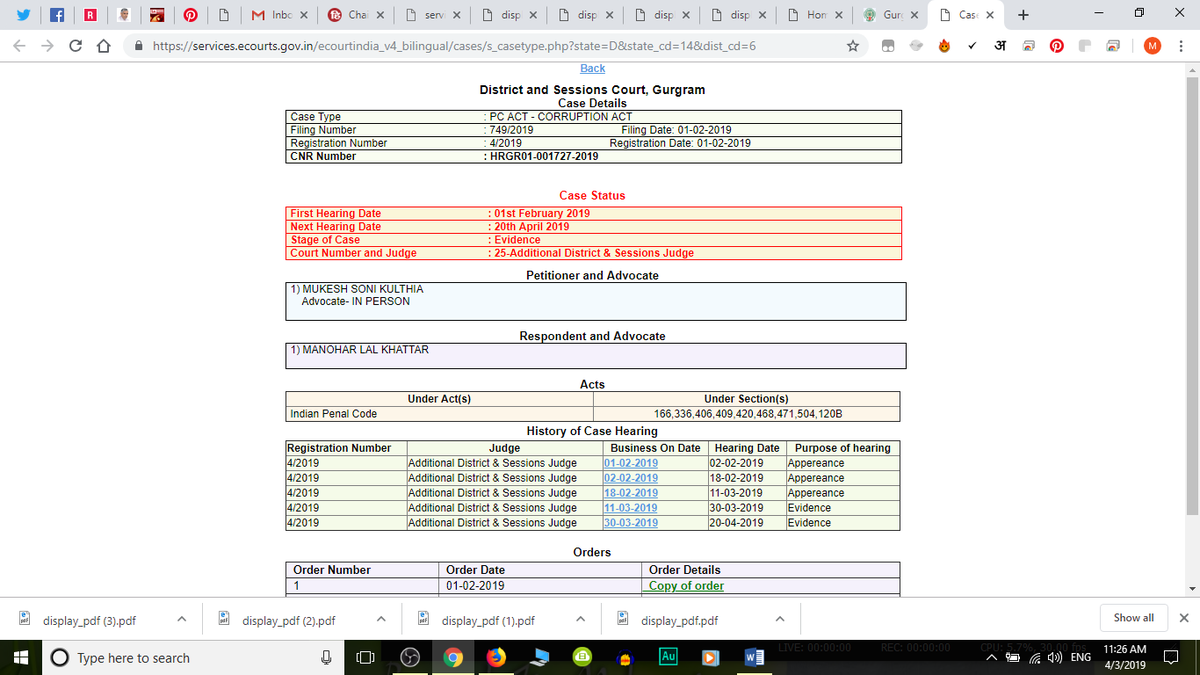Activate Cortana microphone in taskbar
This screenshot has width=1200, height=675.
click(325, 658)
